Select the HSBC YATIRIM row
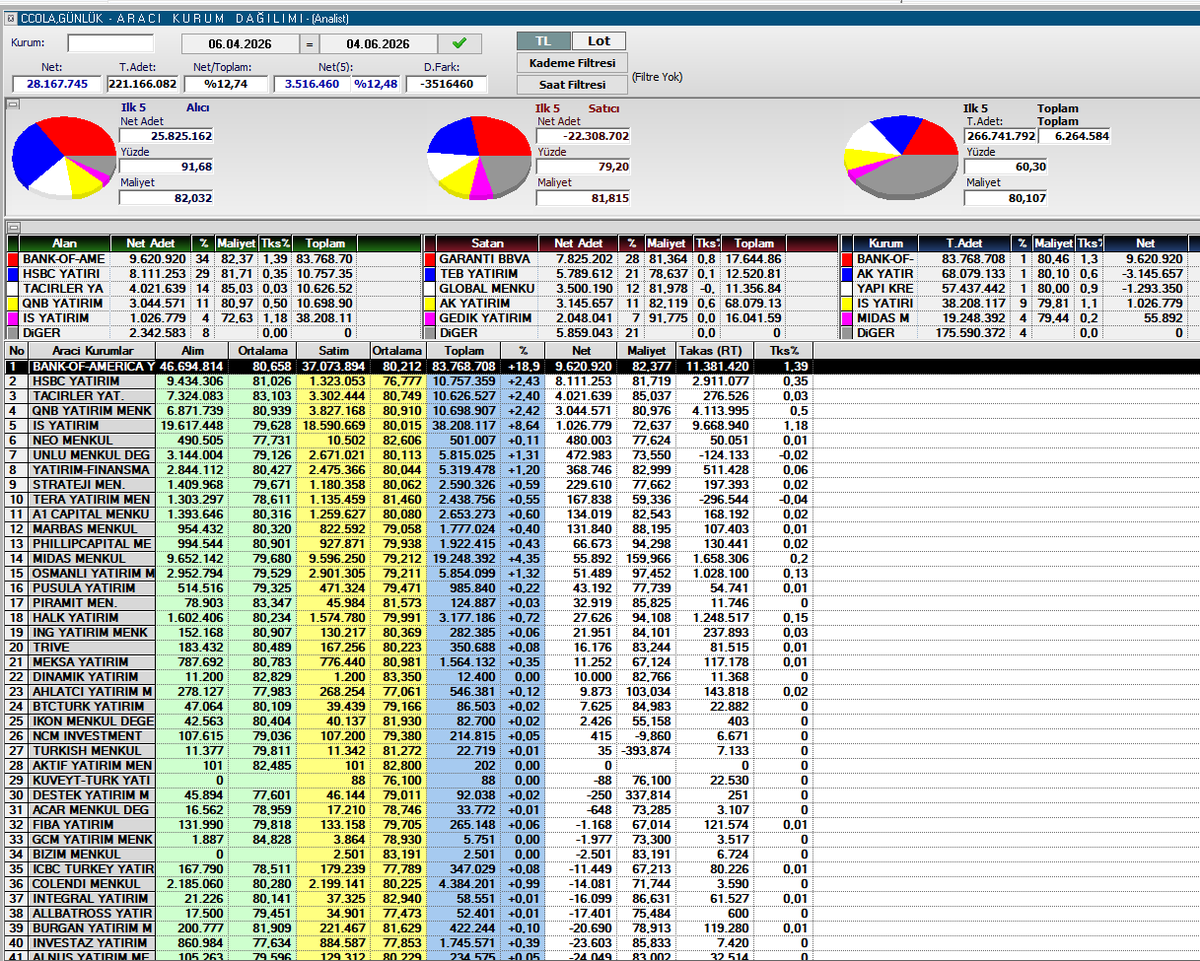 coord(410,381)
